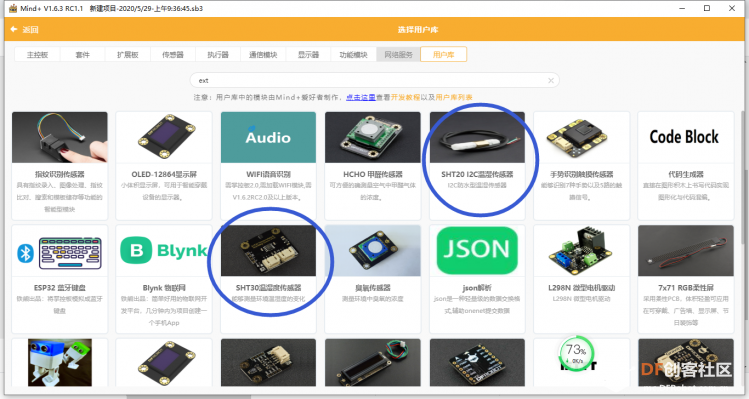The width and height of the screenshot is (749, 399).
Task: Click the Blynk 物联网 title
Action: coord(164,288)
